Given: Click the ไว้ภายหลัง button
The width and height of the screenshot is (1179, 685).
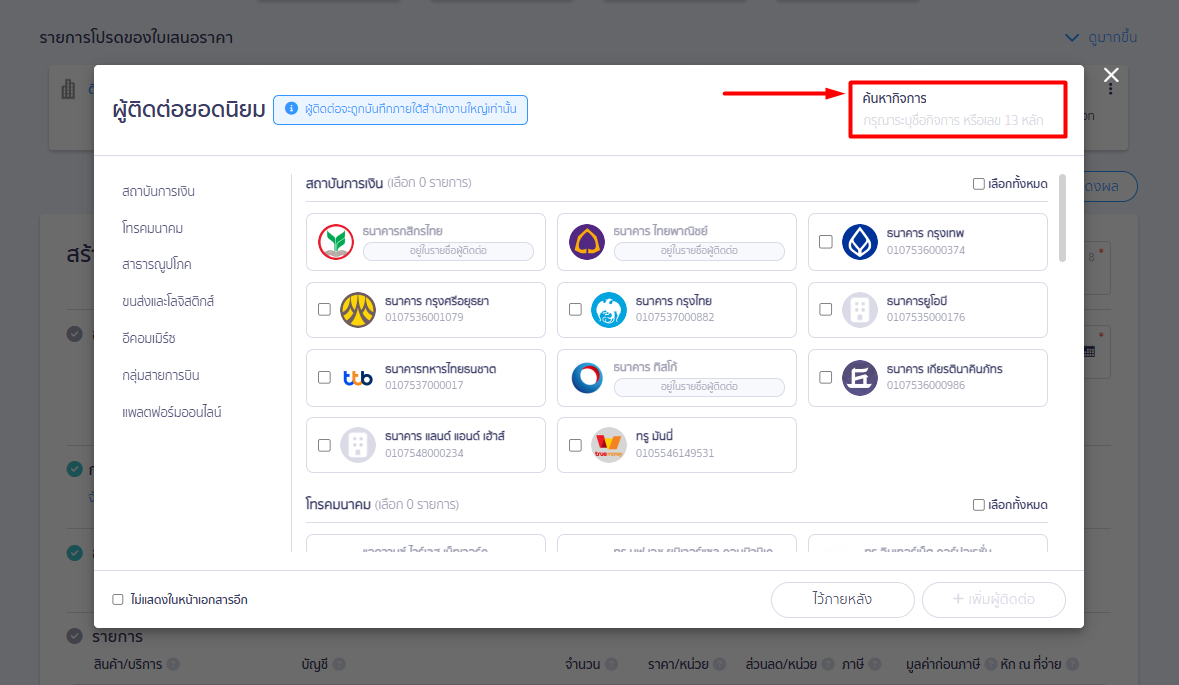Looking at the screenshot, I should (x=842, y=599).
